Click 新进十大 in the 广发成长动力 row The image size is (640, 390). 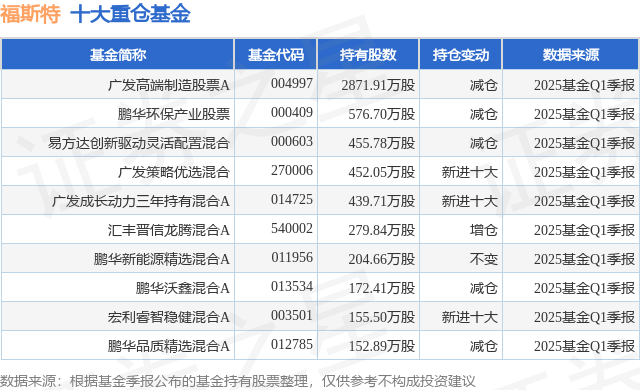click(x=470, y=201)
